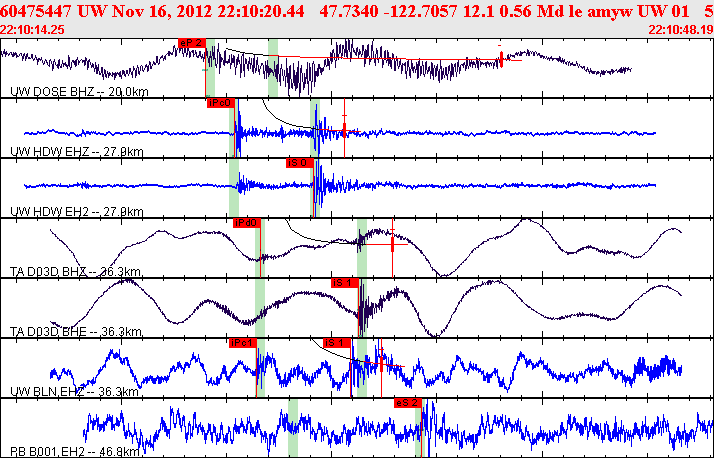Select the UW BLN EHZ -- 36.3km label

point(74,392)
